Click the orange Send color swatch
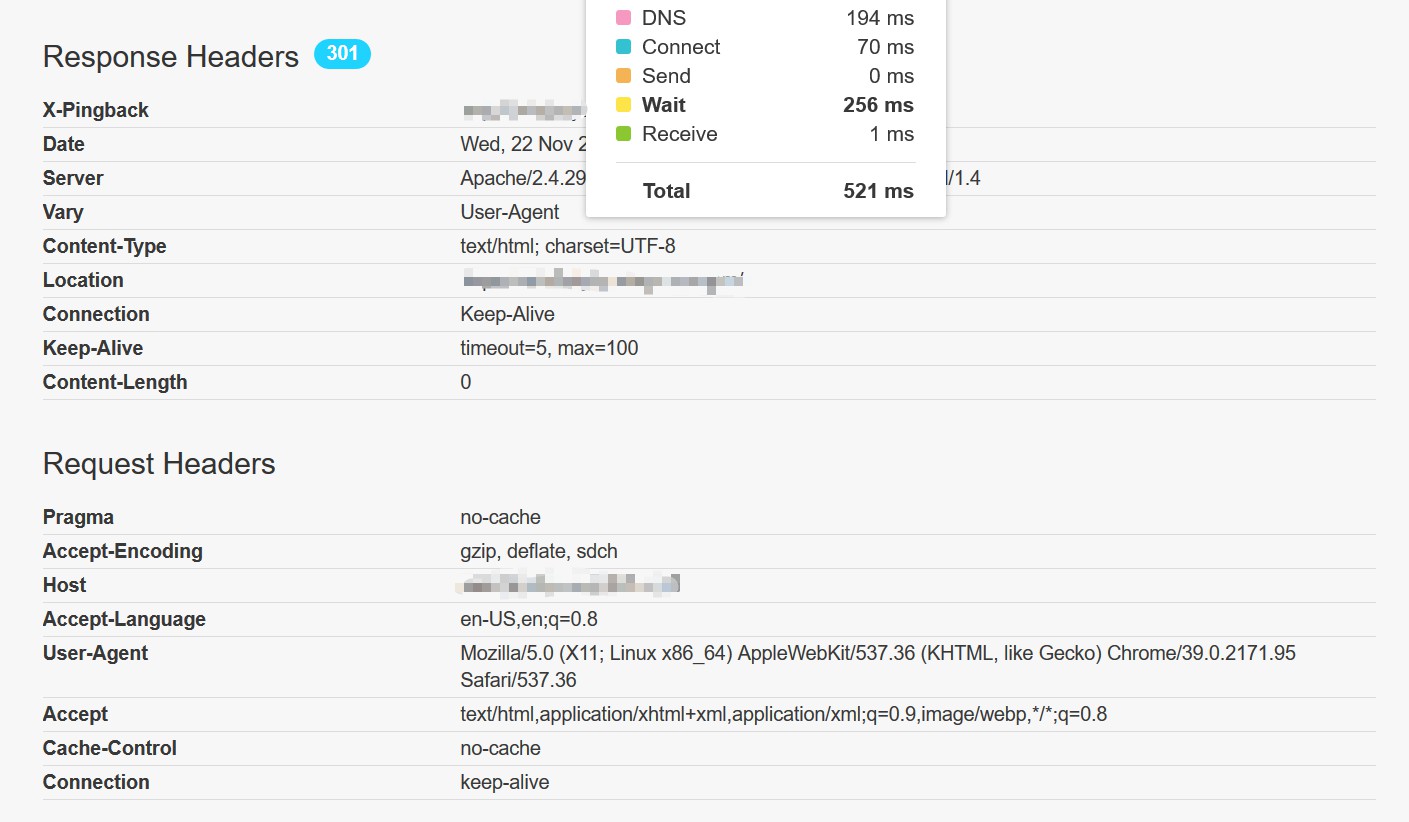Image resolution: width=1409 pixels, height=822 pixels. (623, 76)
